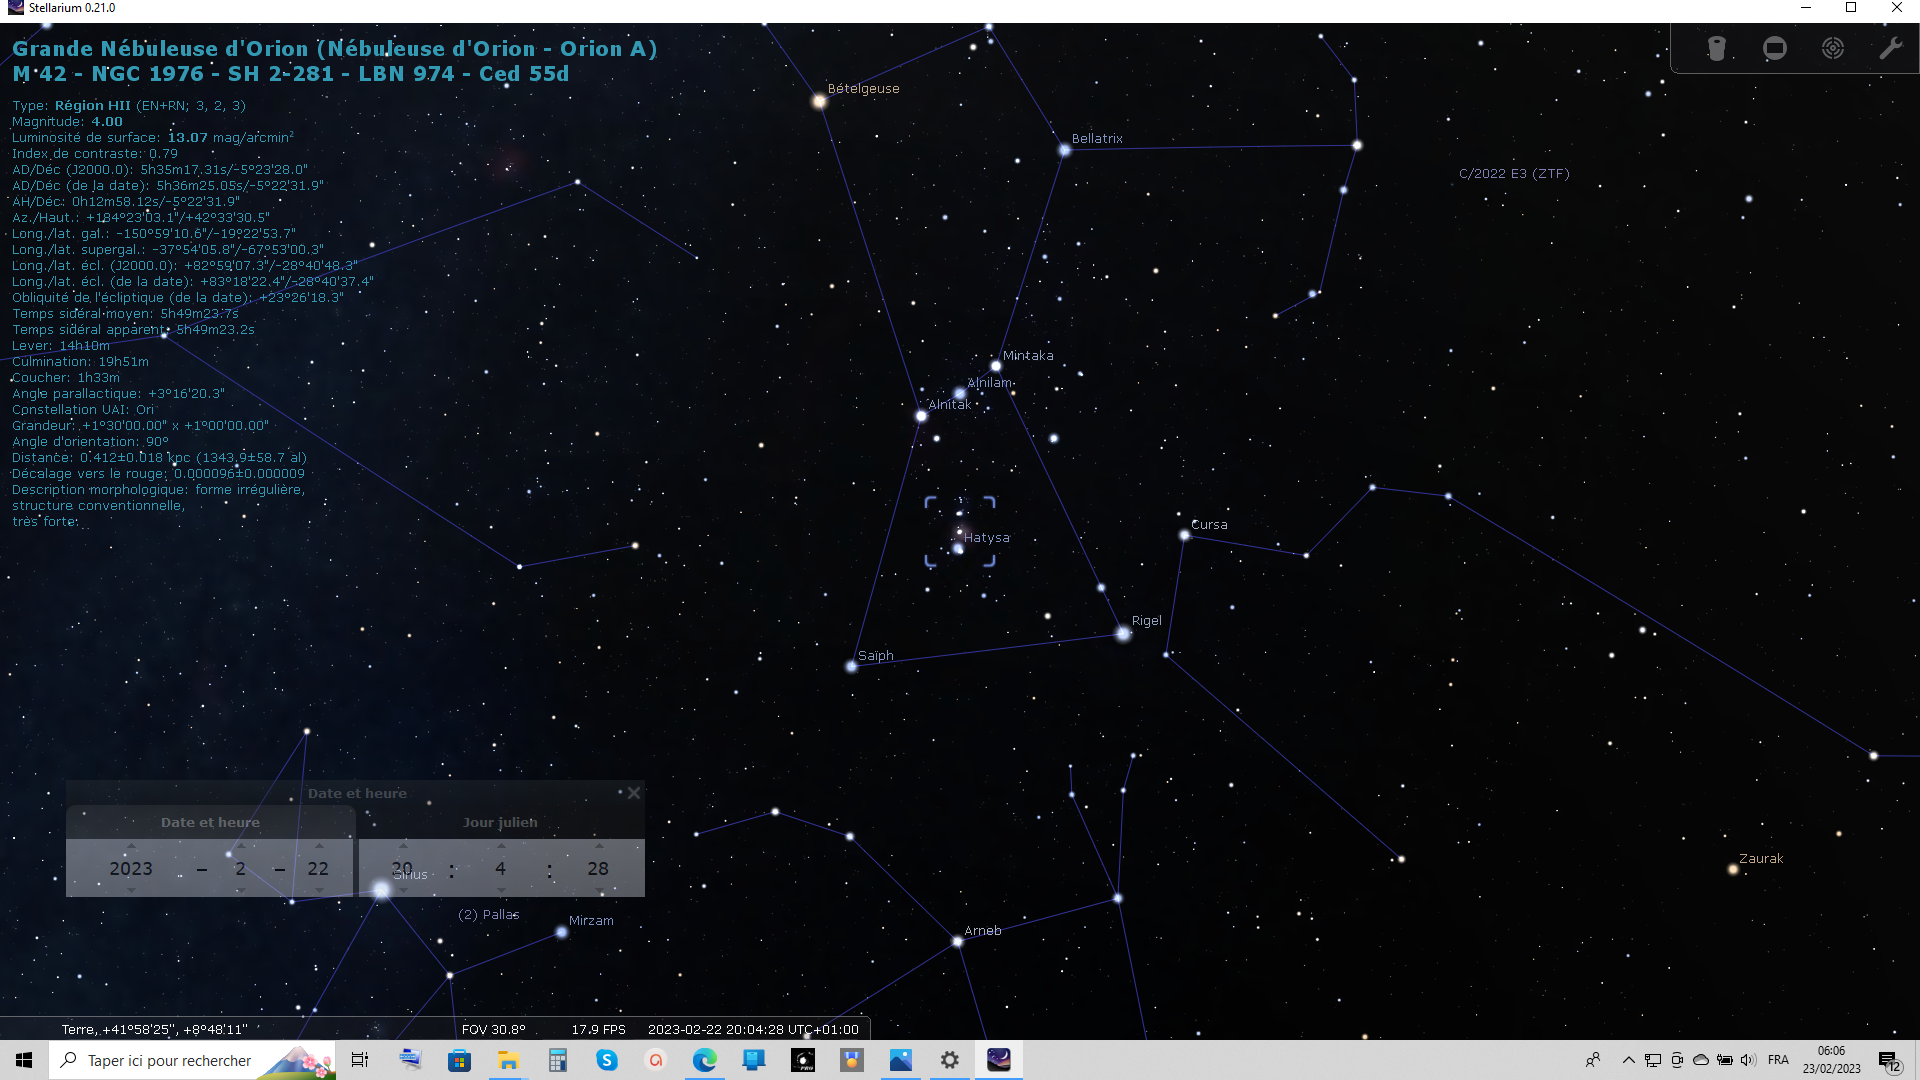Increase the year 2023 with up arrow
This screenshot has width=1920, height=1080.
131,846
